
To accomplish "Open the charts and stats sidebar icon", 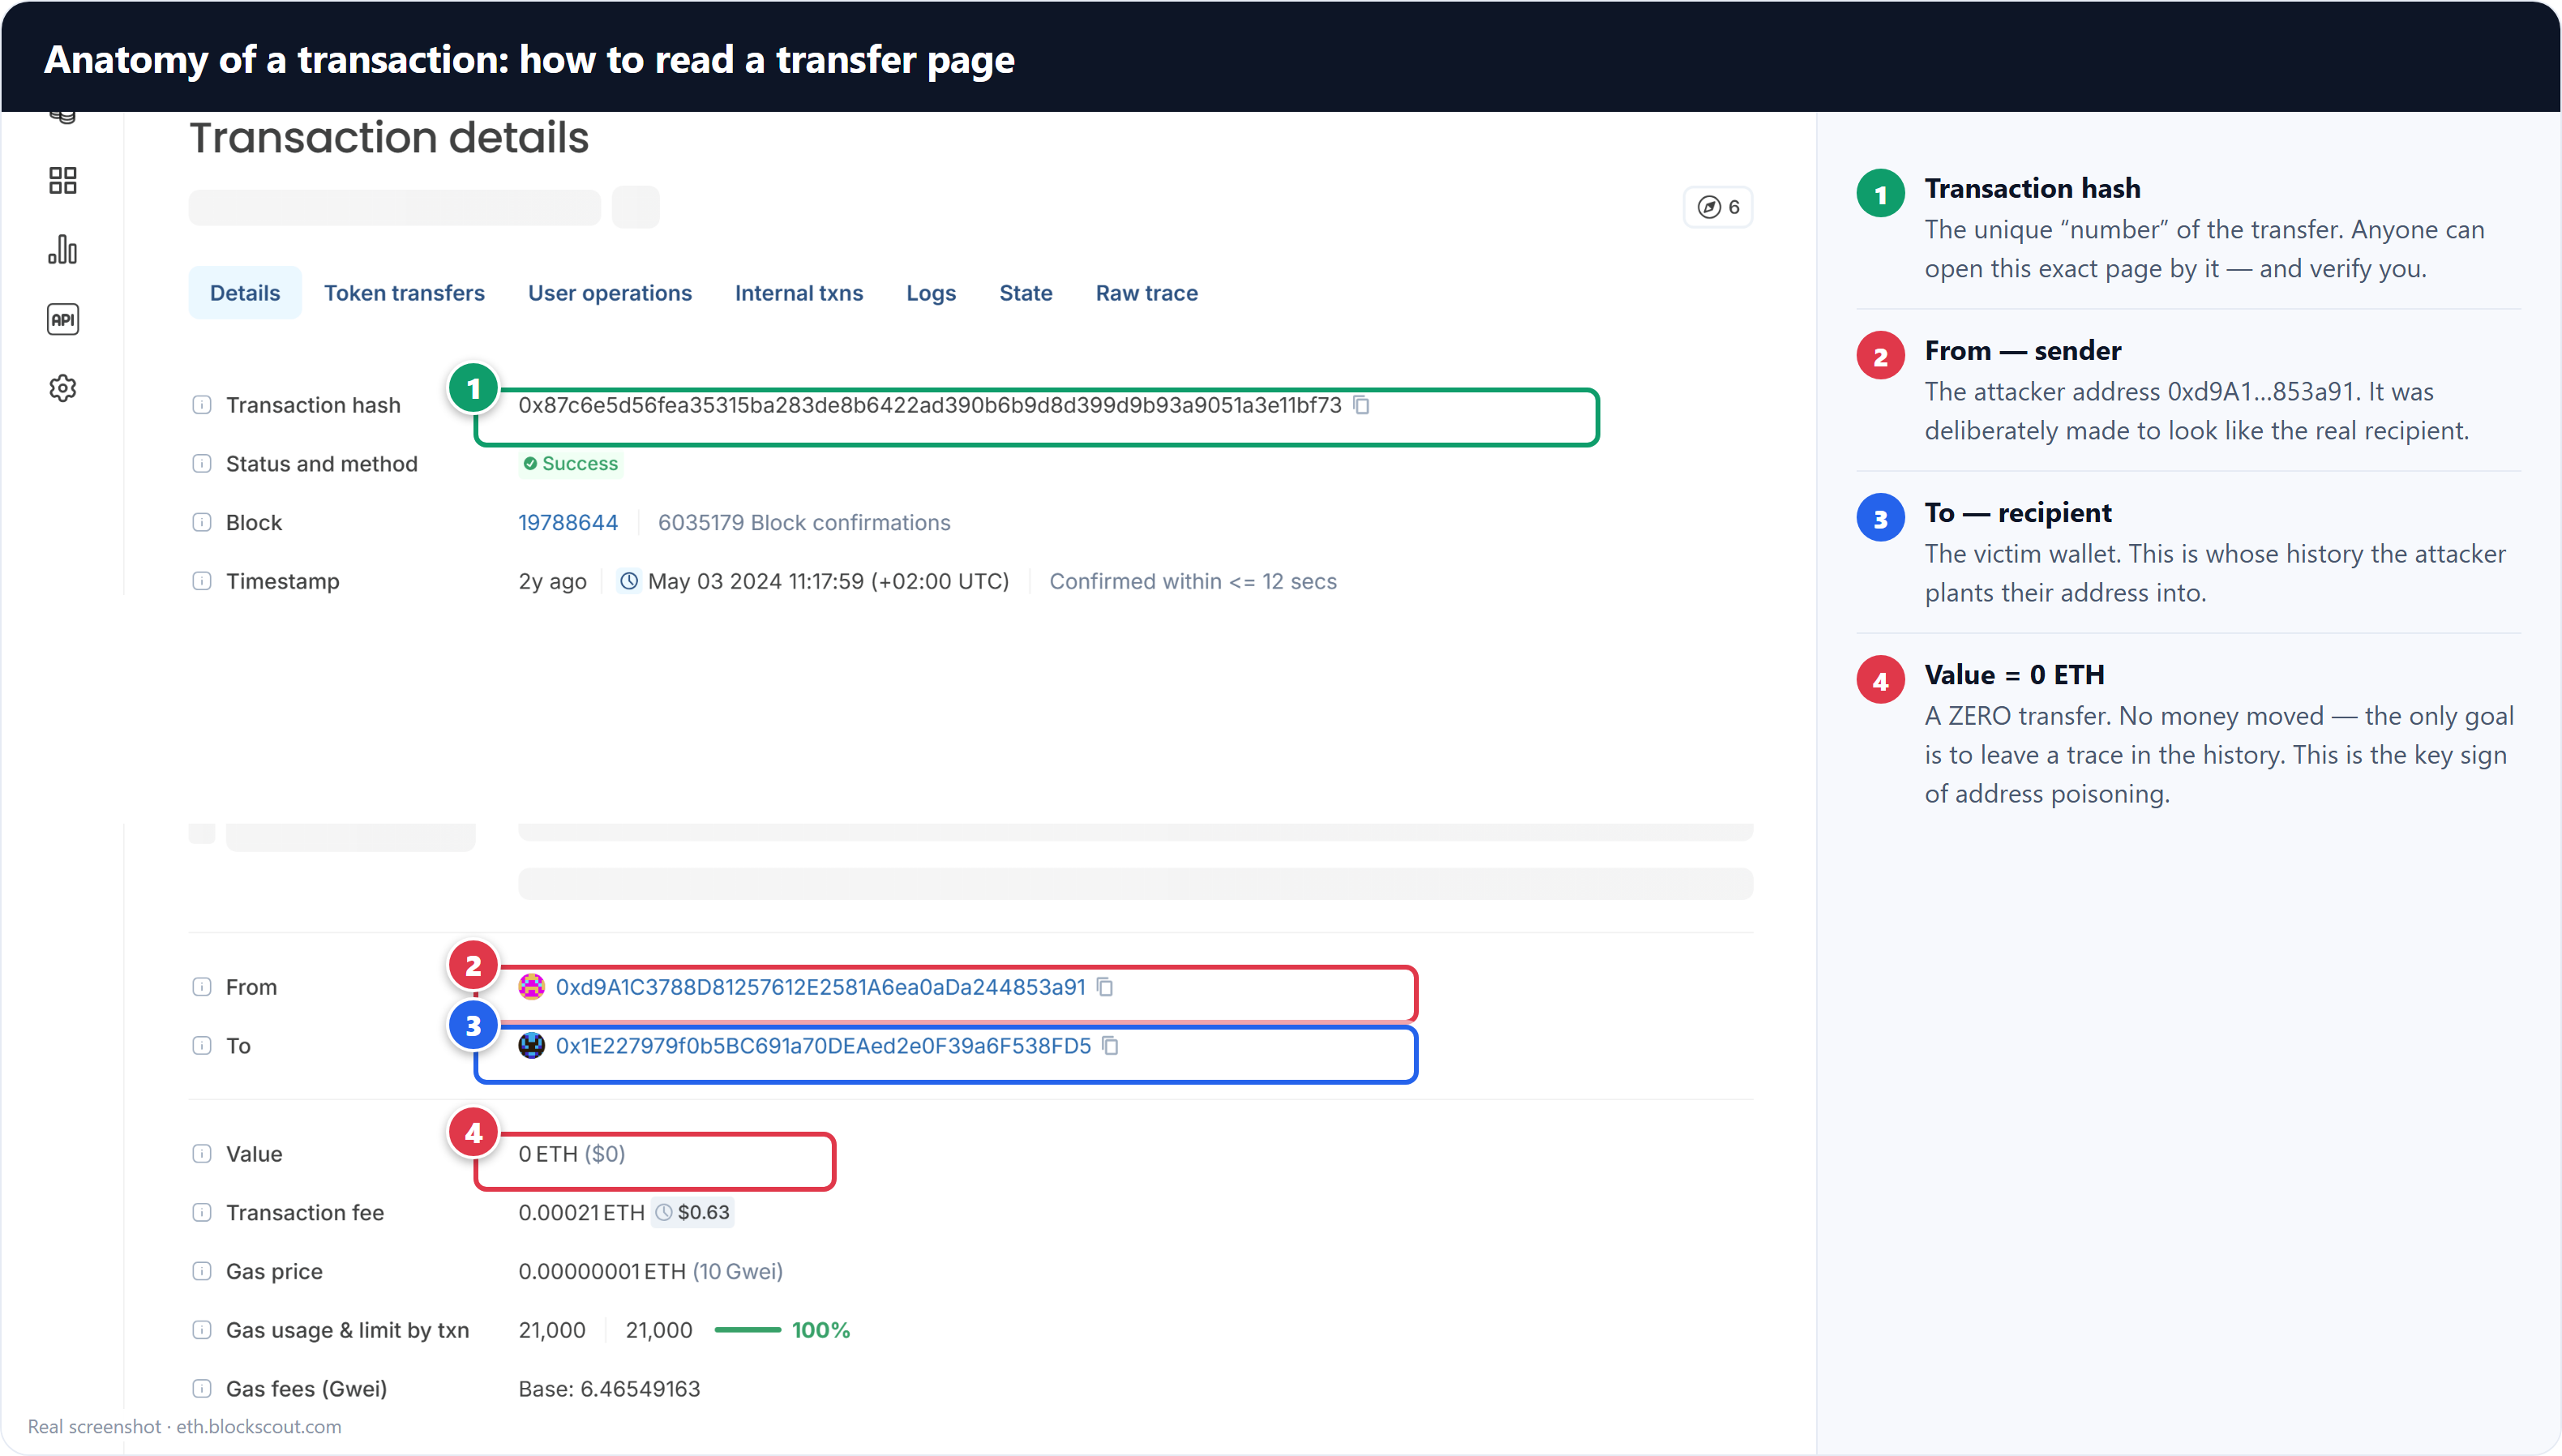I will (63, 250).
